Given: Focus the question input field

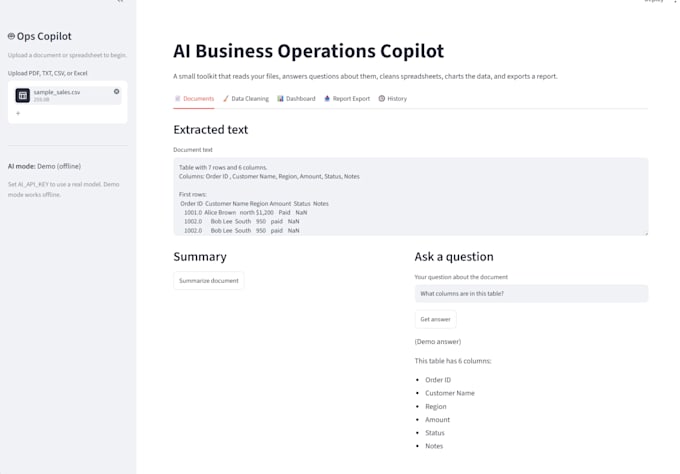Looking at the screenshot, I should (x=531, y=294).
